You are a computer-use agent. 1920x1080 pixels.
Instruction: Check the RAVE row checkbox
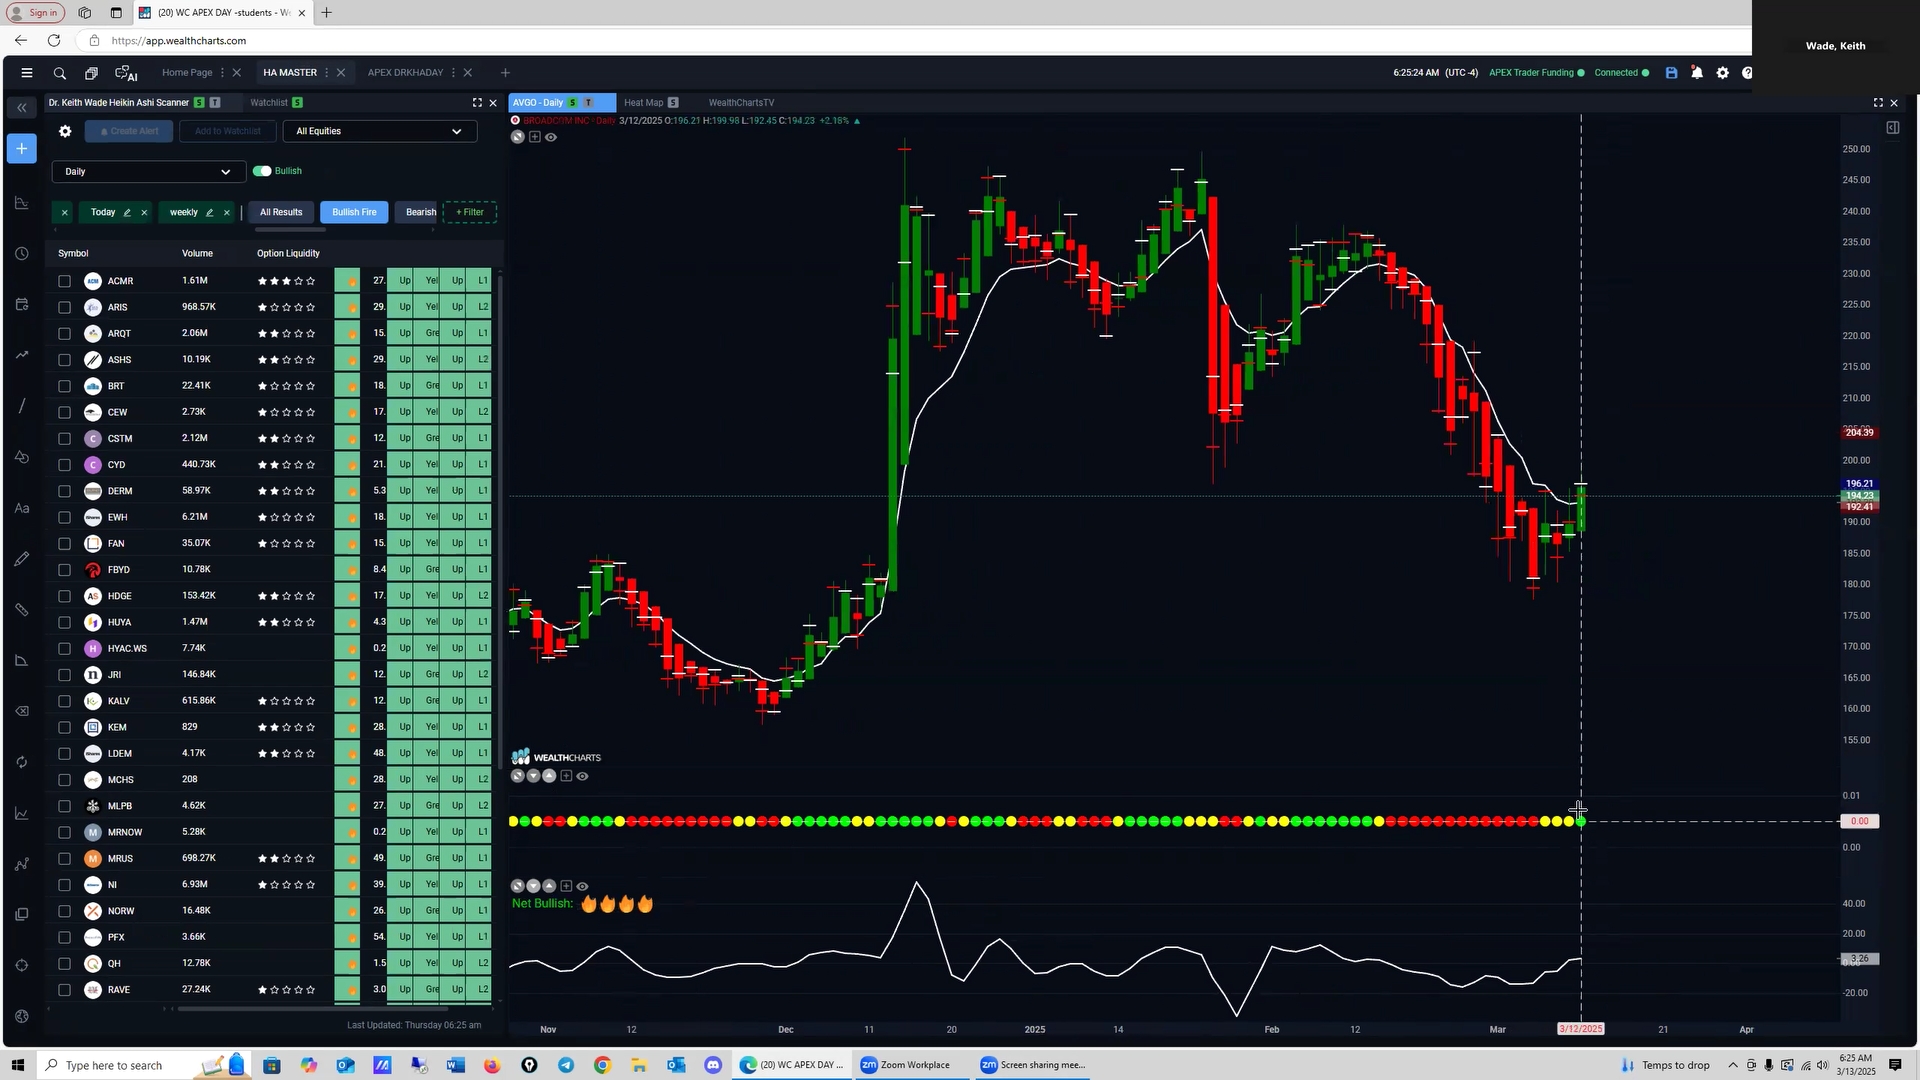pyautogui.click(x=65, y=990)
